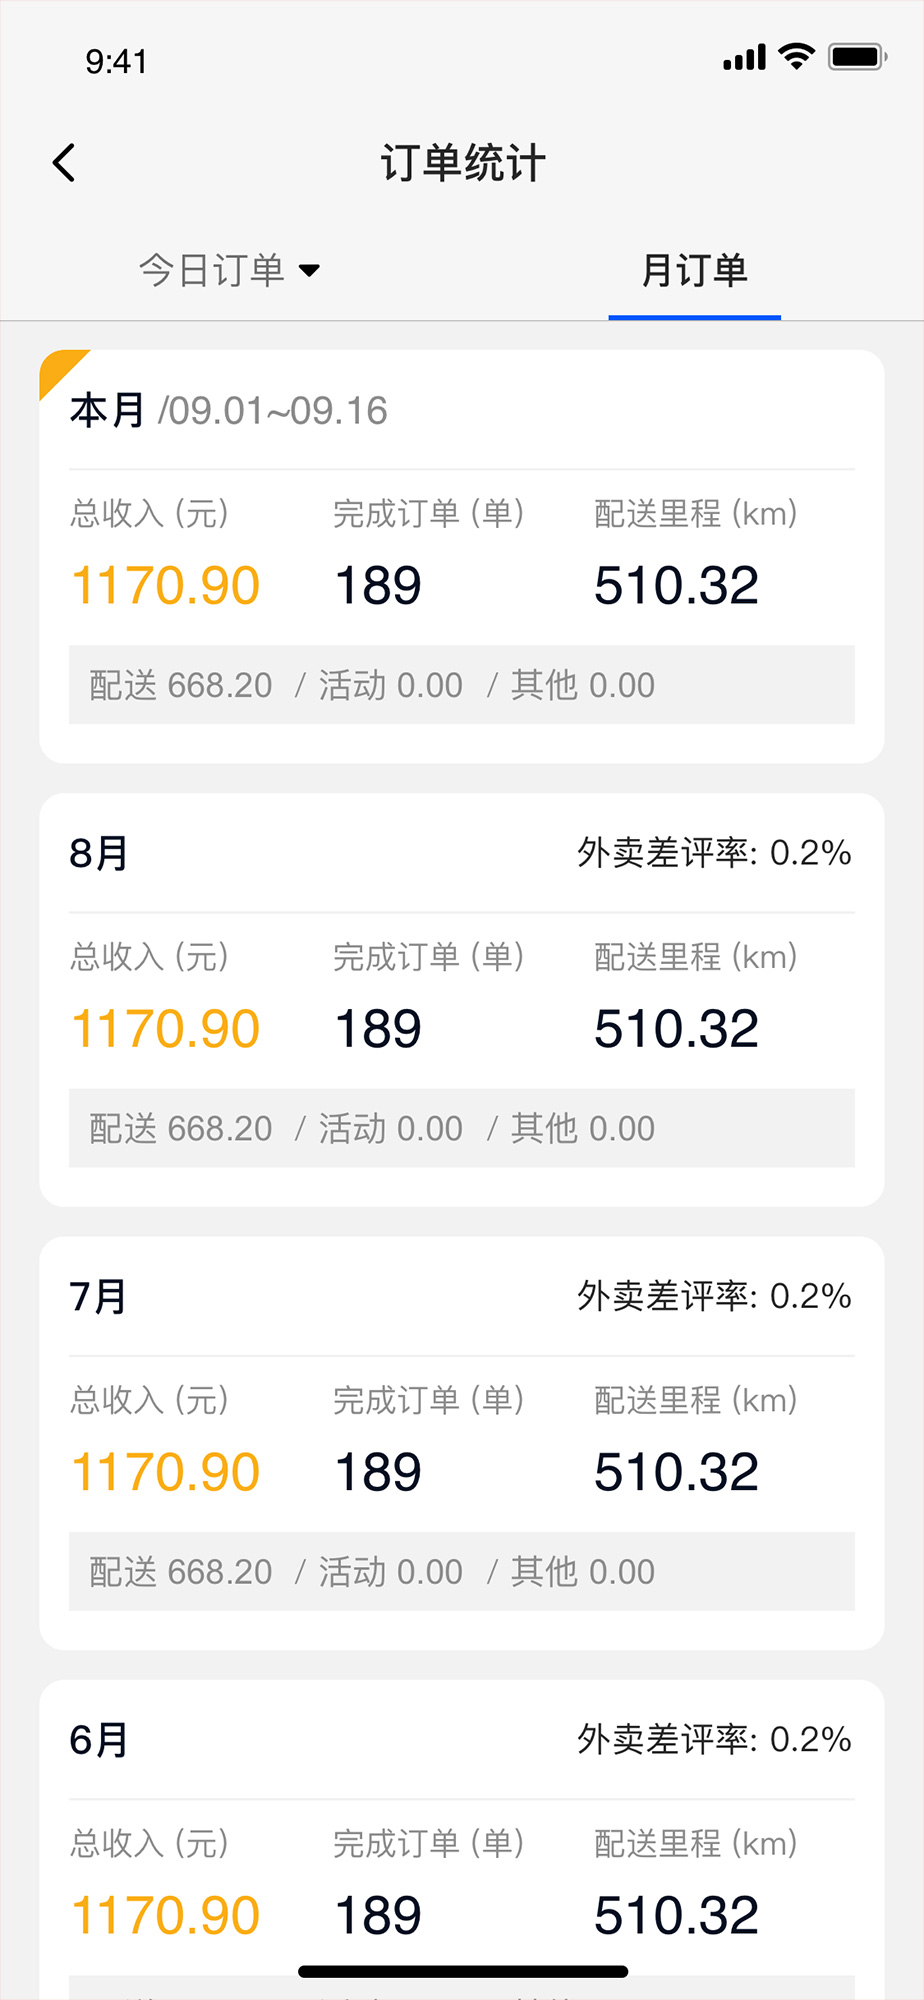Tap the back arrow icon
This screenshot has width=924, height=2000.
64,163
